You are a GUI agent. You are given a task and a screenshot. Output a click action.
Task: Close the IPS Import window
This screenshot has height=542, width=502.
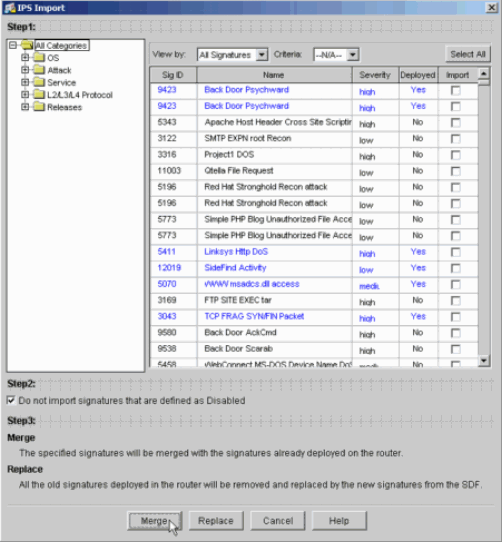point(491,8)
